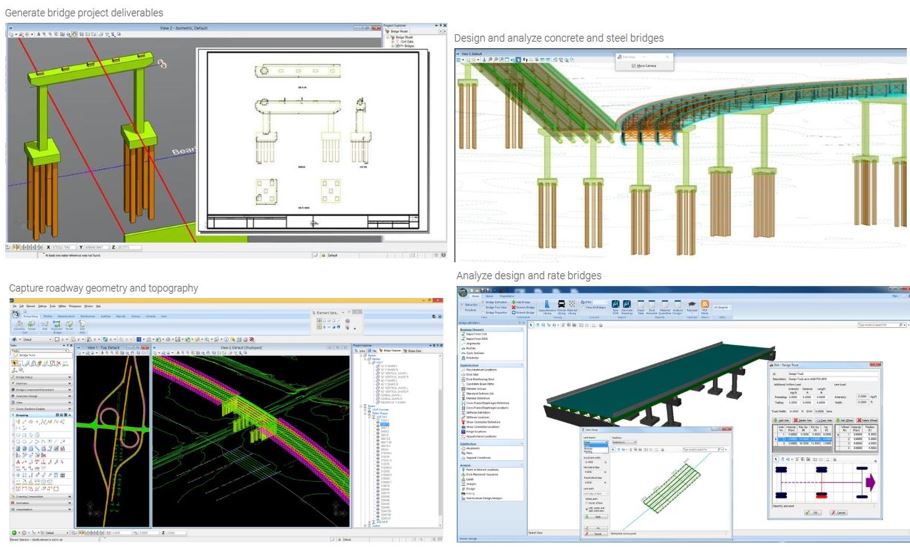Open the File menu in the roadway window
The height and width of the screenshot is (550, 910).
tap(12, 306)
